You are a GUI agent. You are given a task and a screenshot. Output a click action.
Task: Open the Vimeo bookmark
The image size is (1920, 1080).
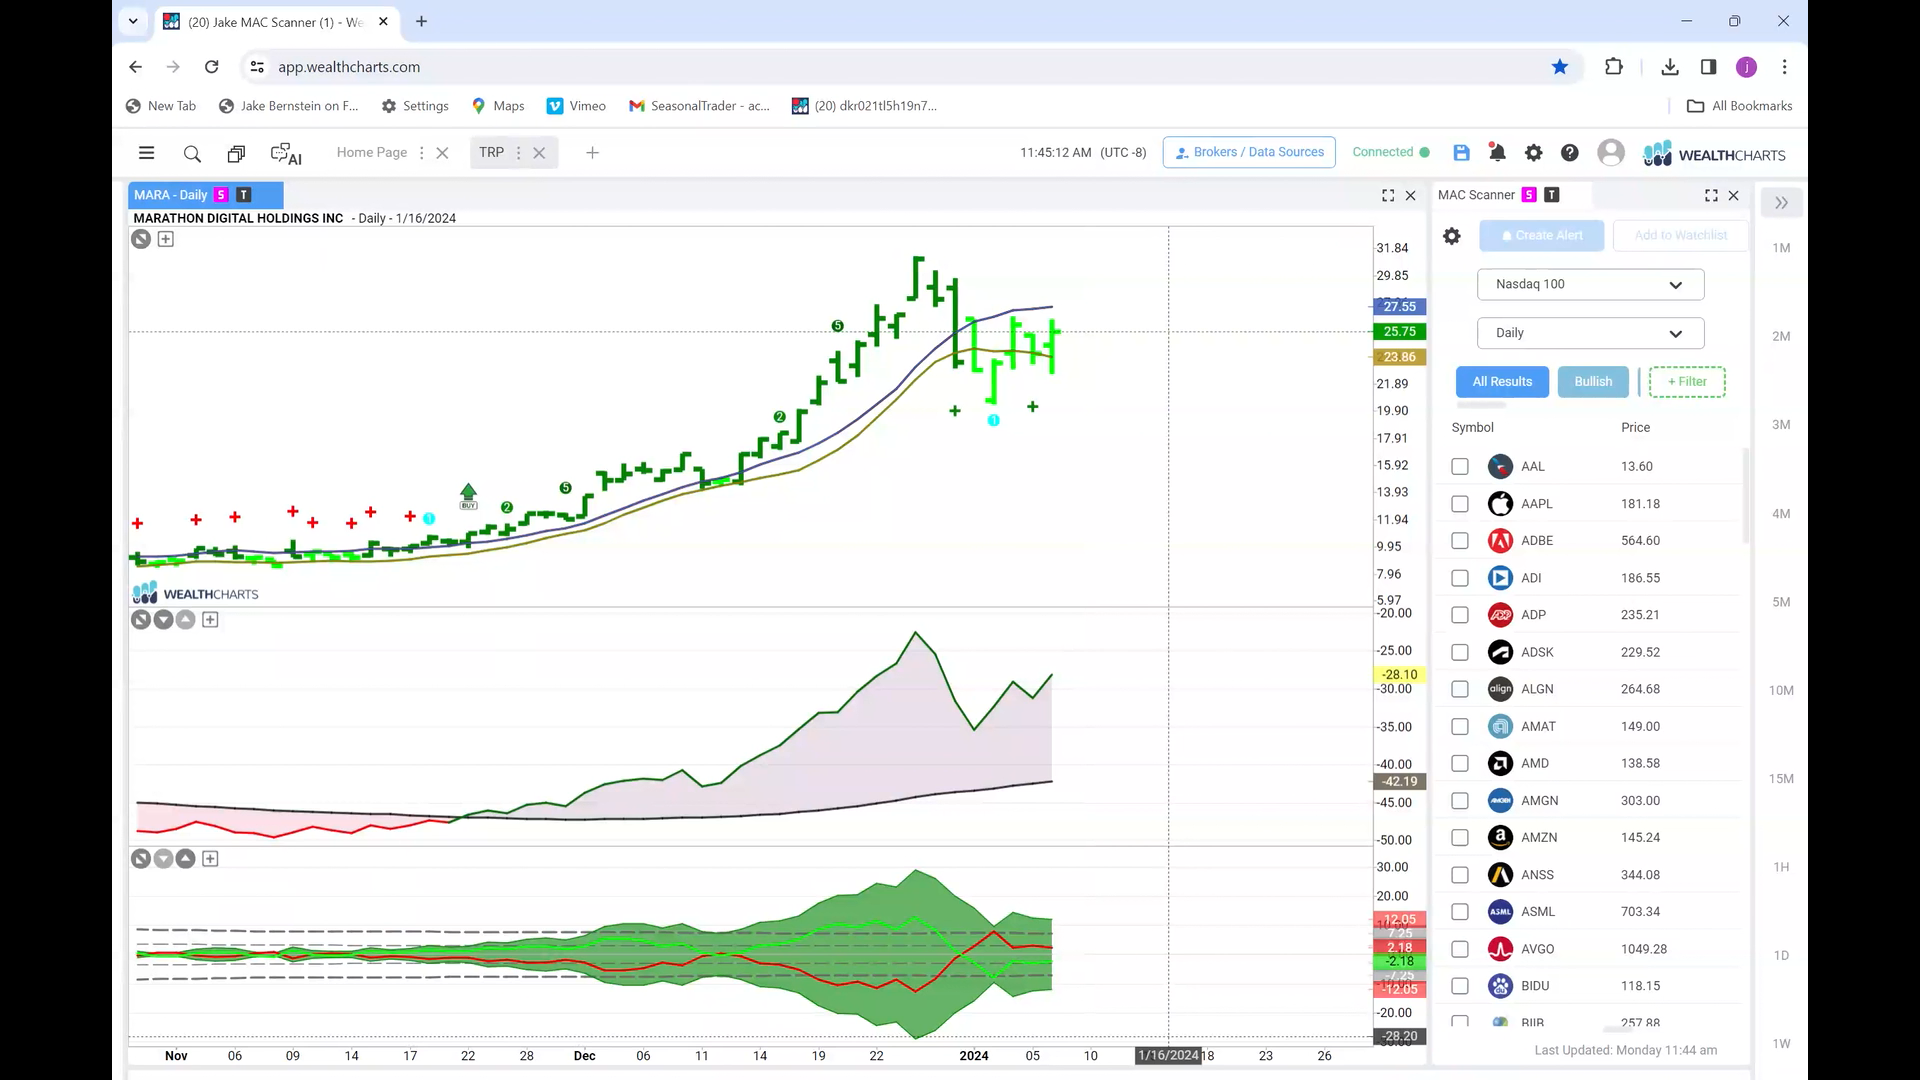point(576,106)
